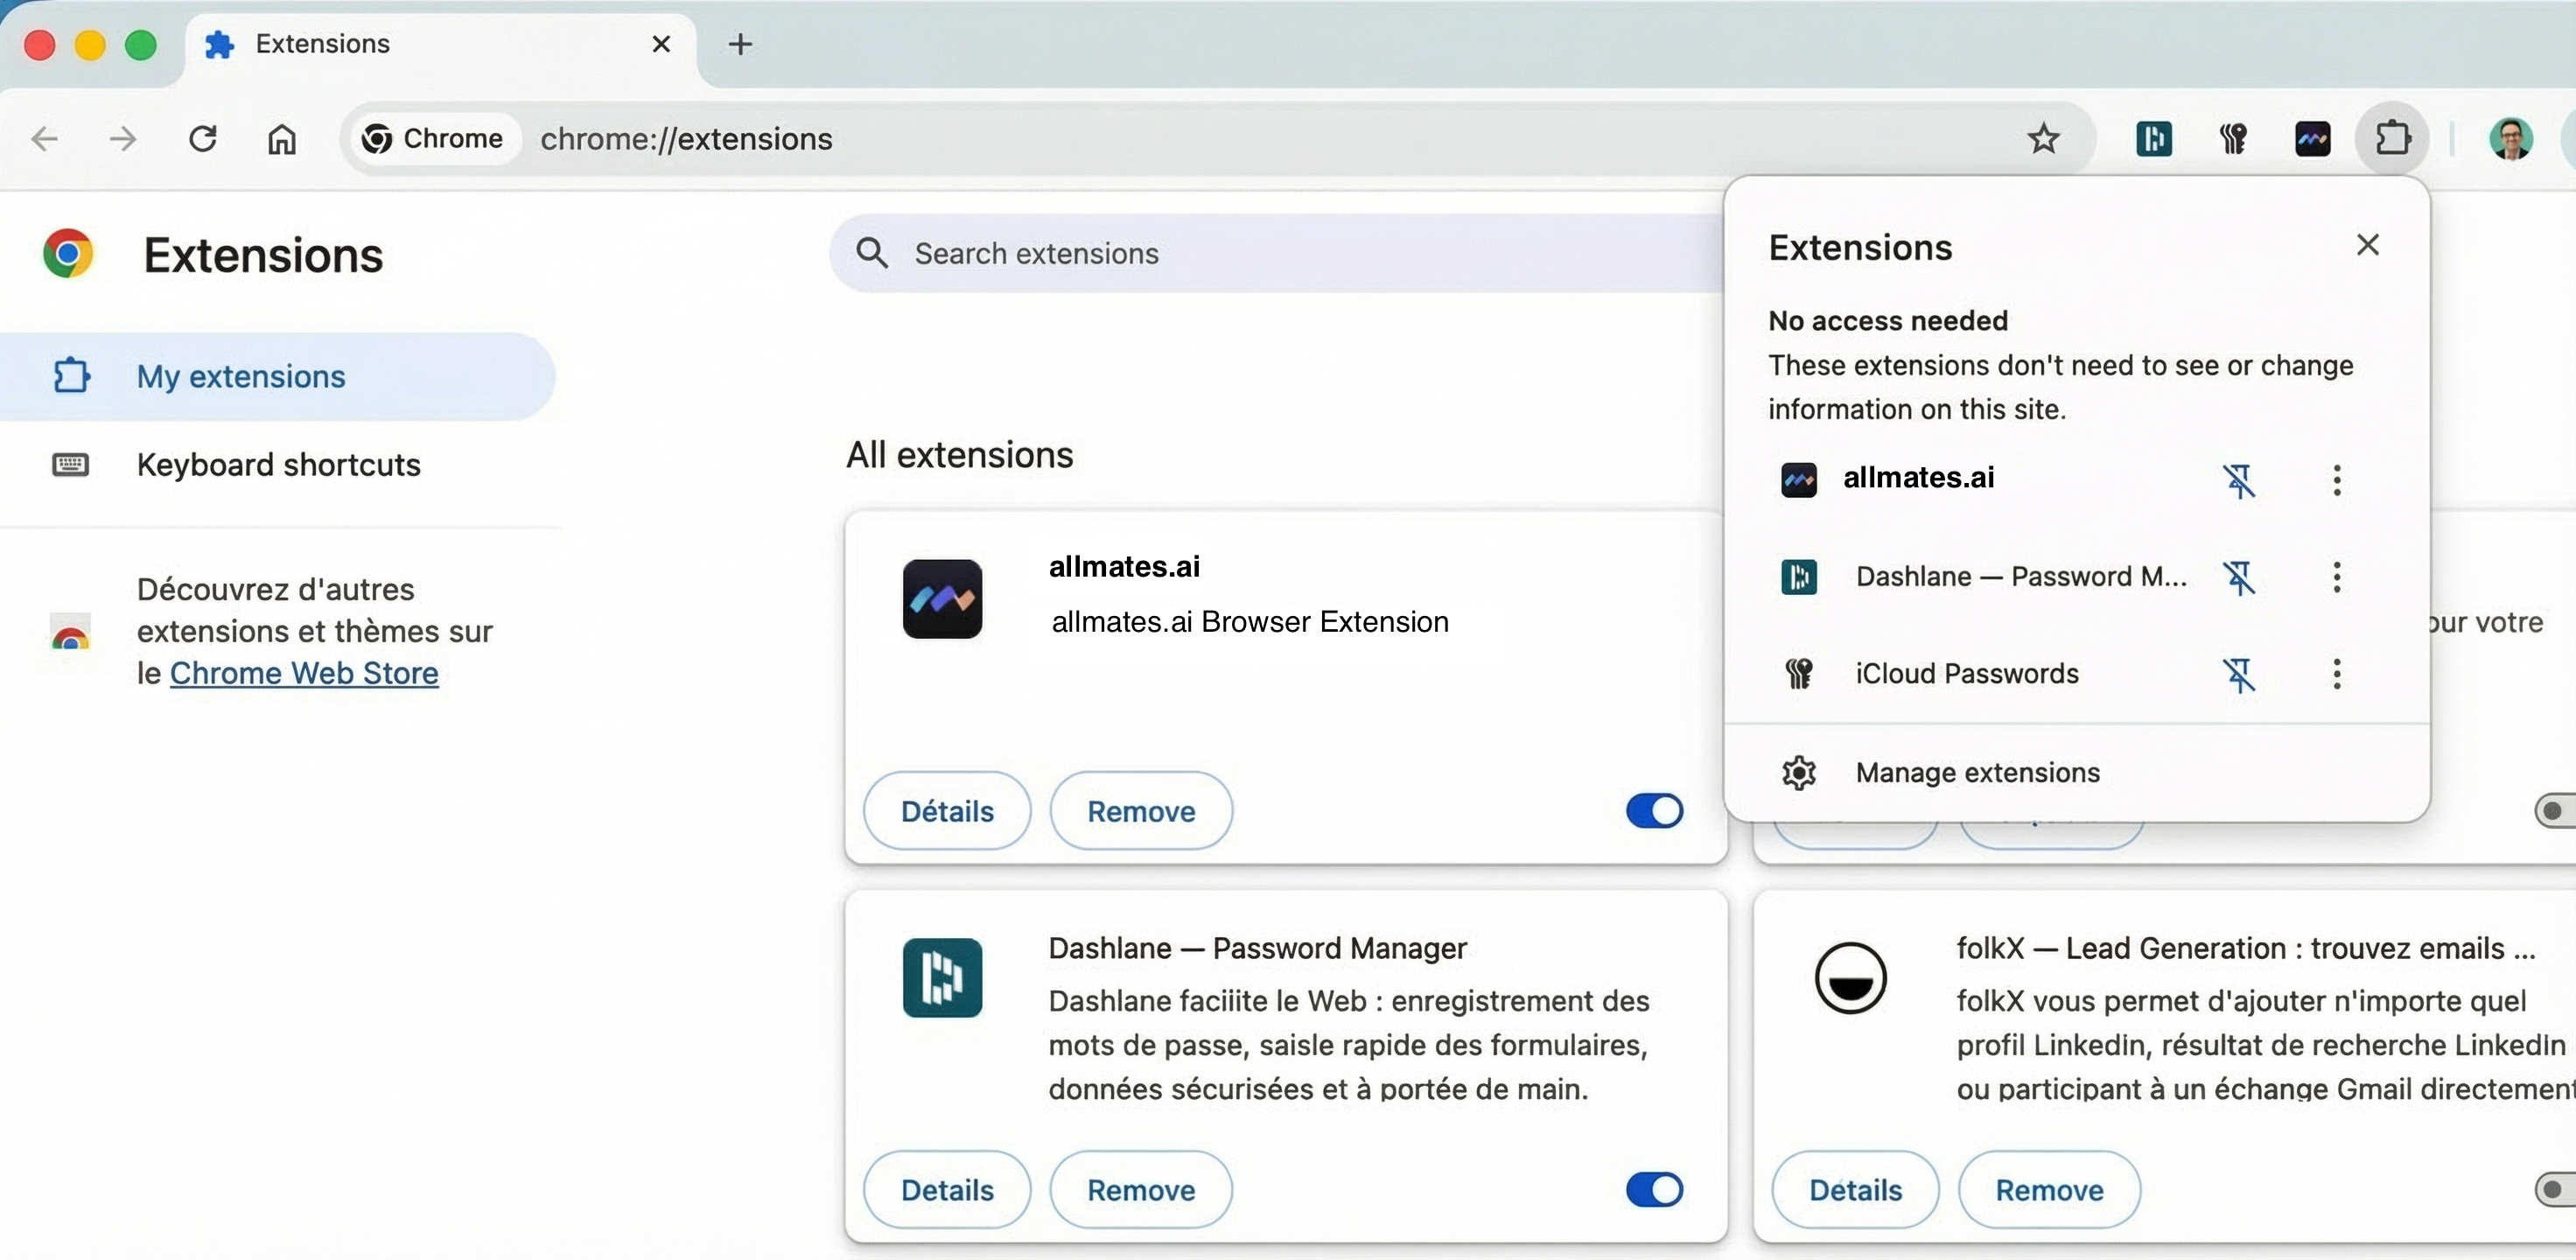This screenshot has height=1260, width=2576.
Task: Reload the current page
Action: (x=203, y=138)
